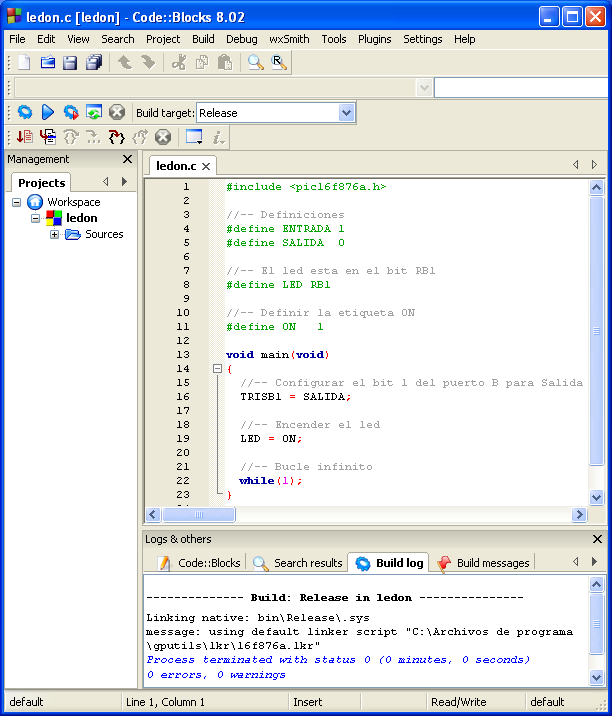Open the Debug menu
This screenshot has width=612, height=716.
point(241,39)
